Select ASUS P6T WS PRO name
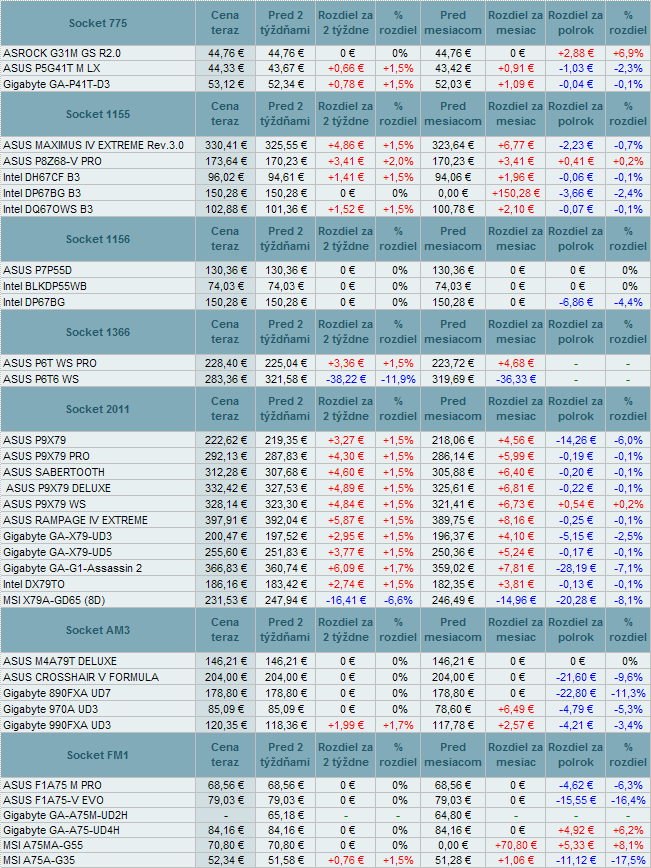Screen dimensions: 651x868 click(x=50, y=363)
